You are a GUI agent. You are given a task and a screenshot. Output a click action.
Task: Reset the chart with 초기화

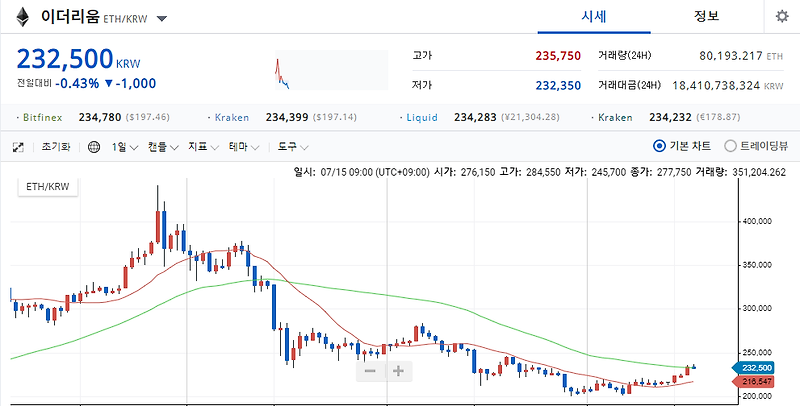(56, 147)
